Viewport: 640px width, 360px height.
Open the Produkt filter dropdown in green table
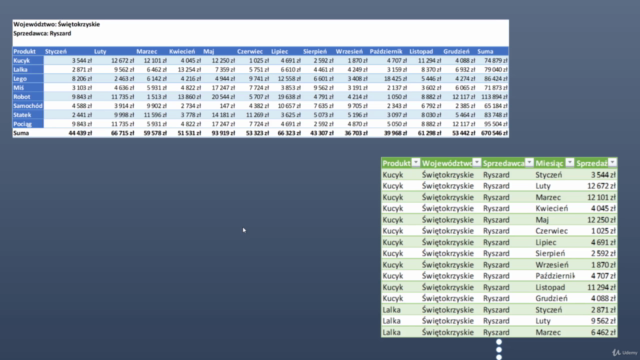point(416,162)
